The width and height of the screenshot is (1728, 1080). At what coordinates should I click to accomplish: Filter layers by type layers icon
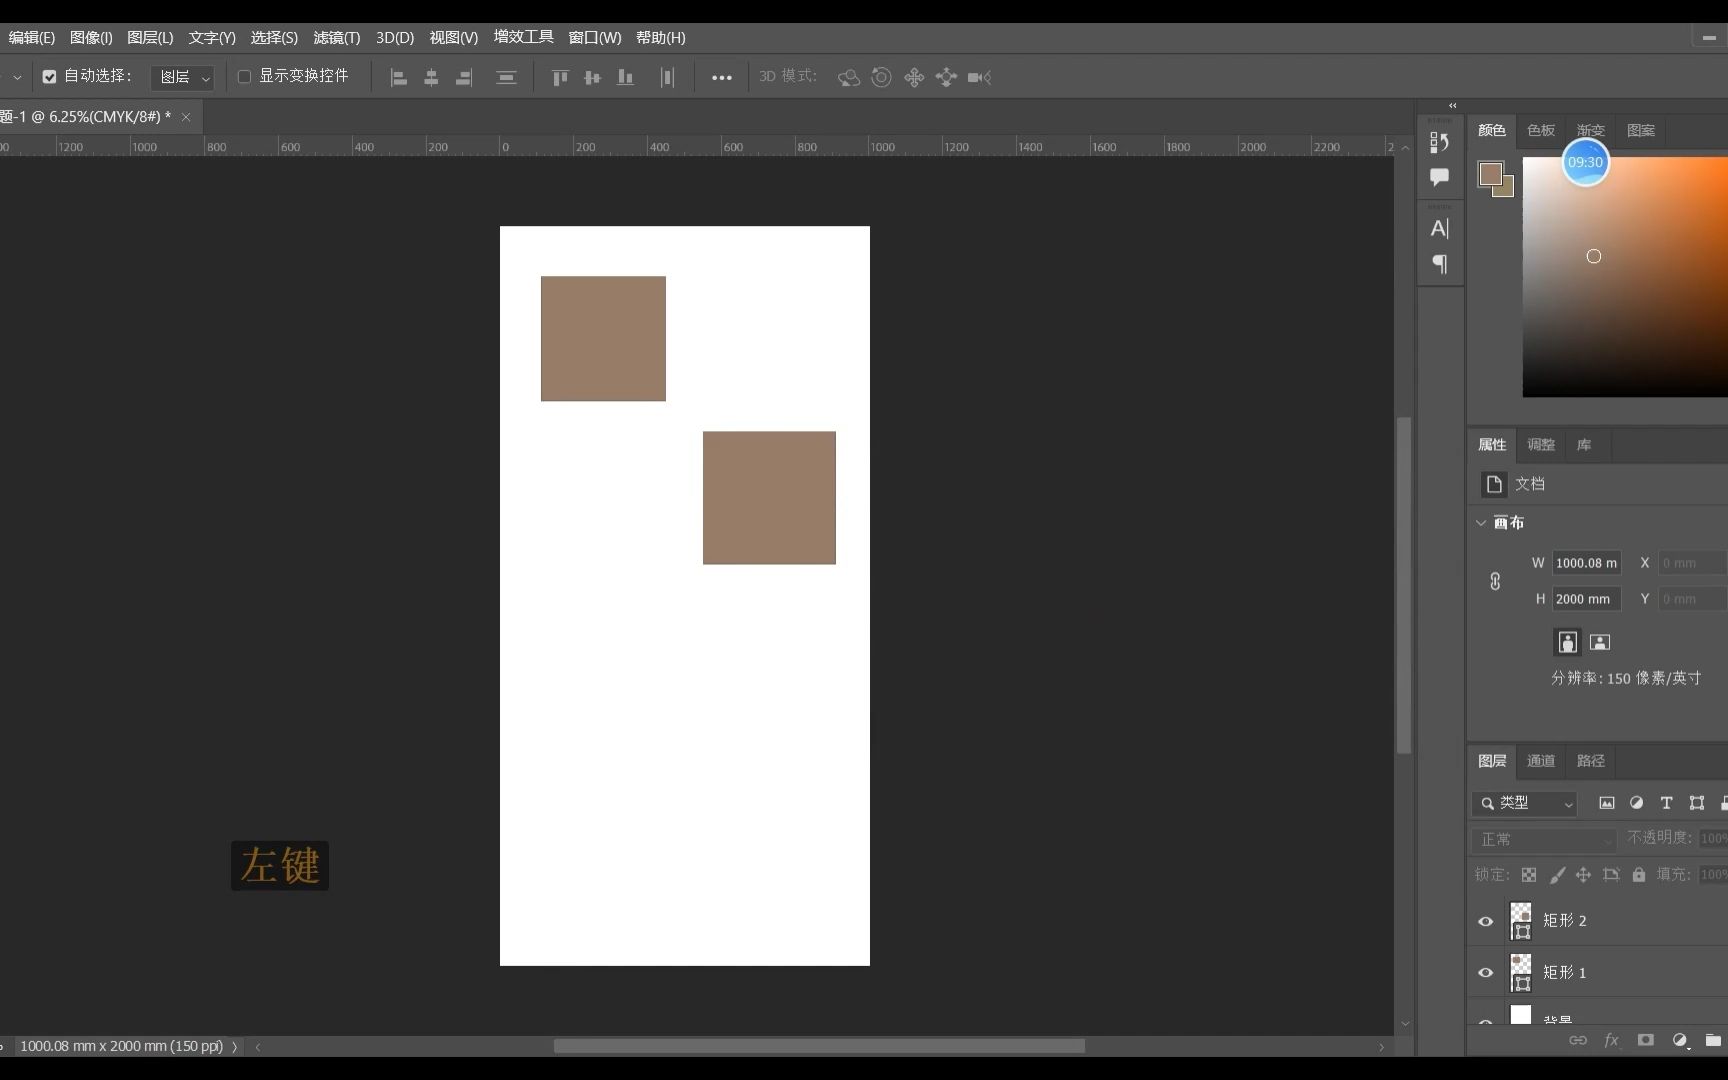[x=1666, y=803]
